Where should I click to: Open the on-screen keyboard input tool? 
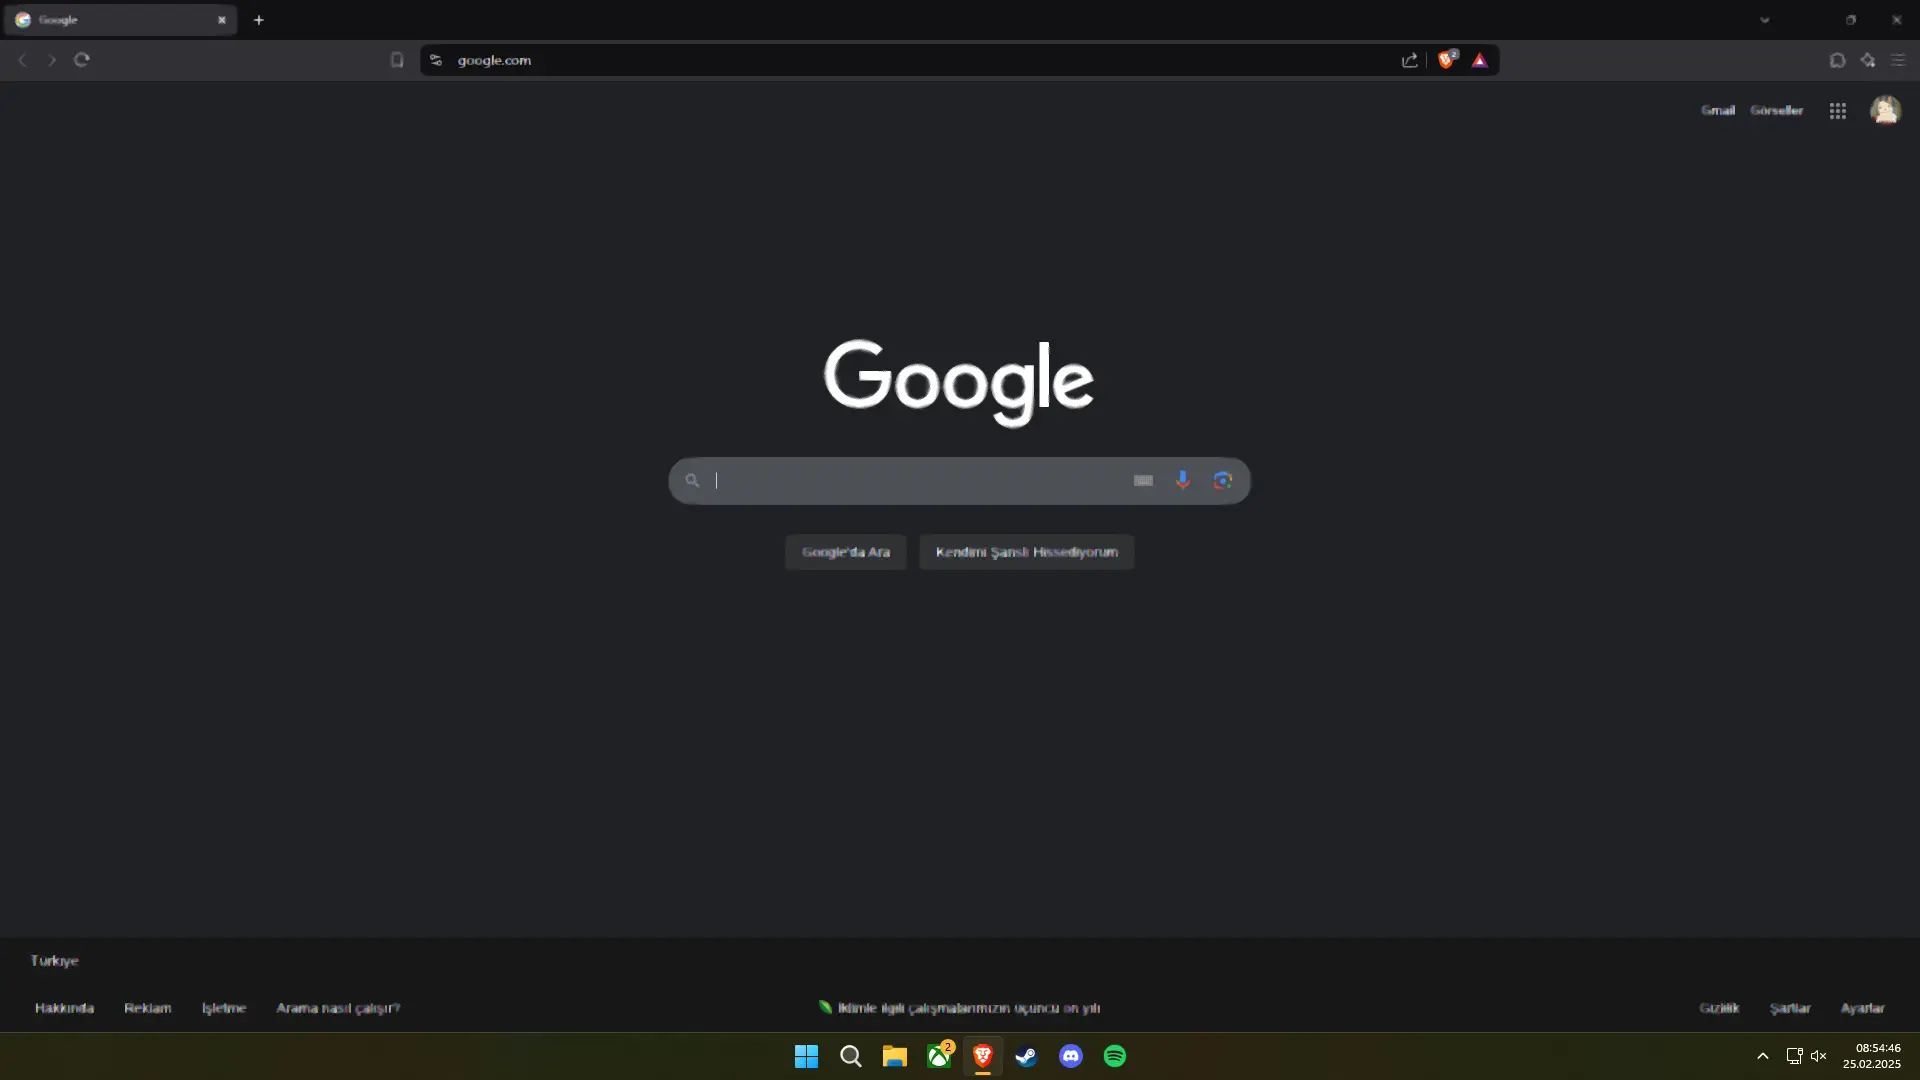[x=1143, y=481]
